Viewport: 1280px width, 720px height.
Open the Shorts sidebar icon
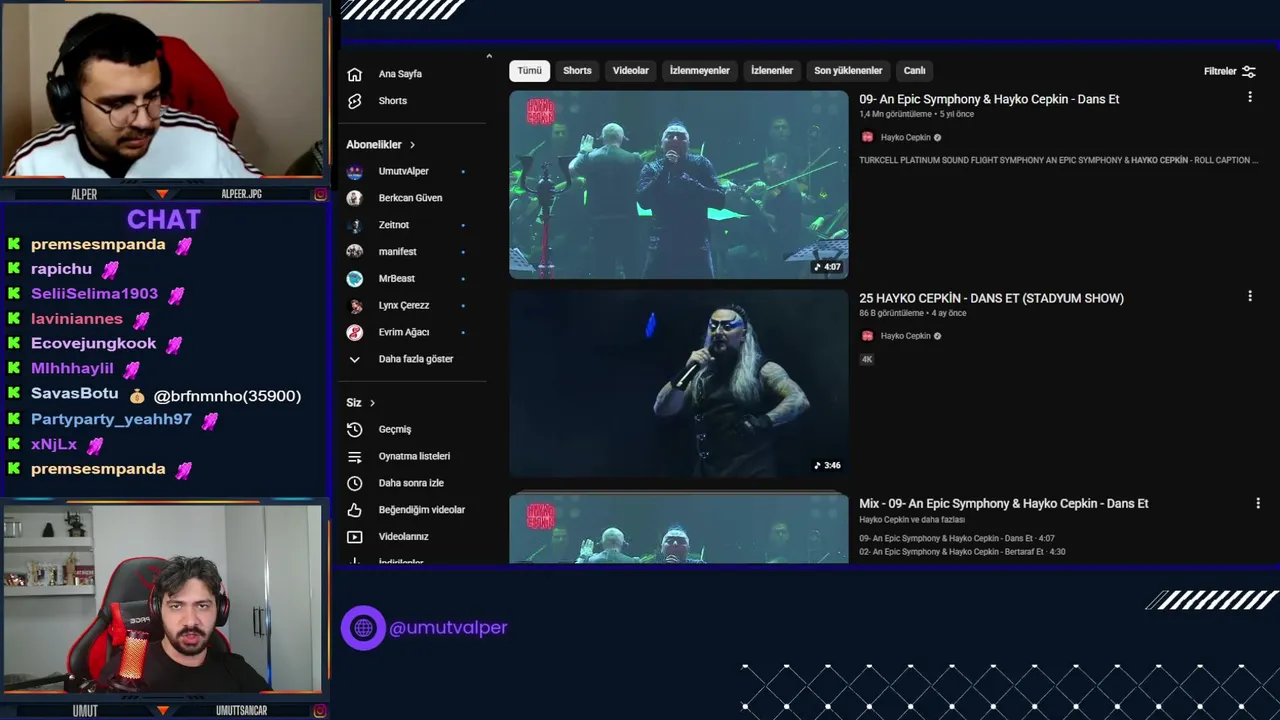354,101
